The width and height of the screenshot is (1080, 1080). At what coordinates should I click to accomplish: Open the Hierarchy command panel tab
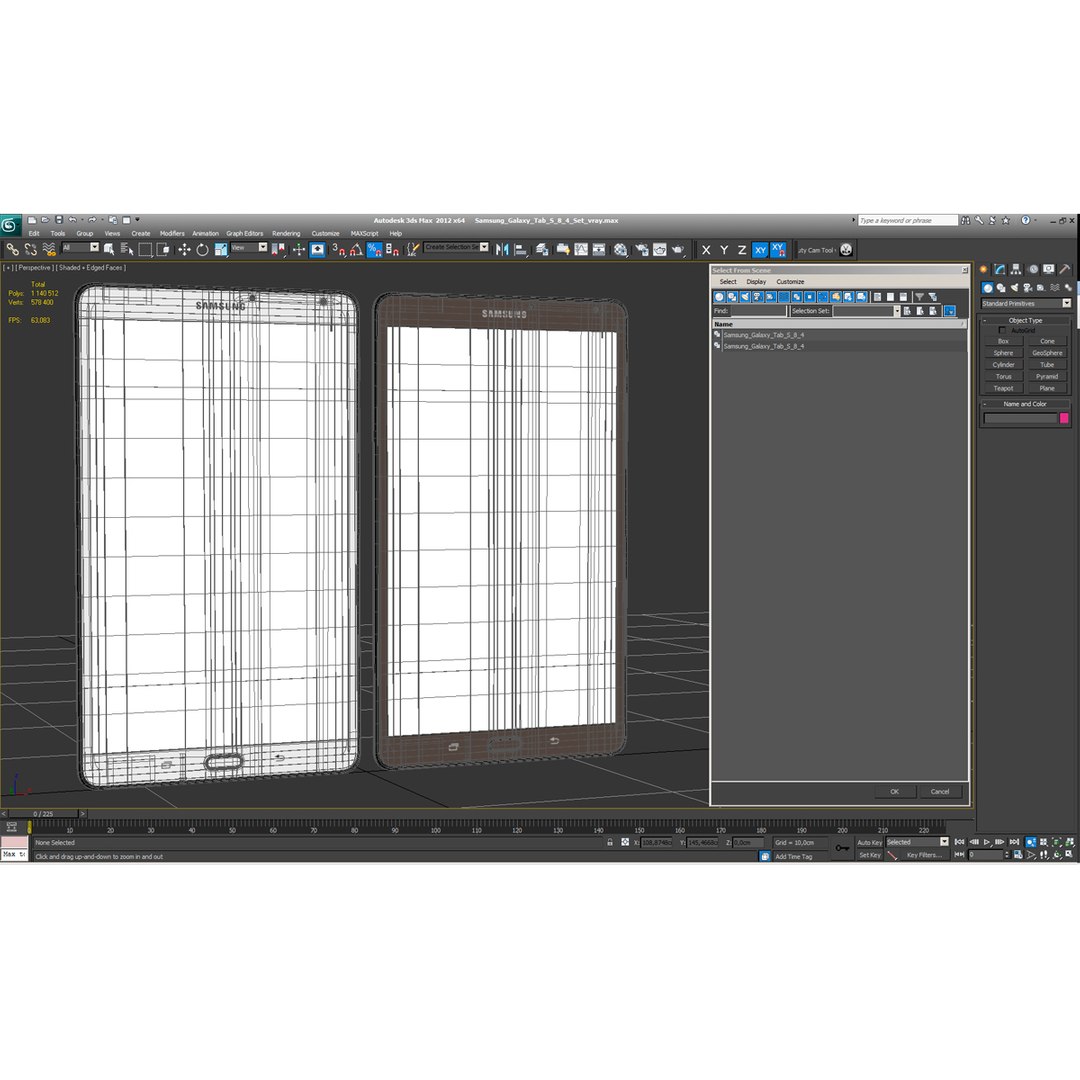click(x=1016, y=269)
